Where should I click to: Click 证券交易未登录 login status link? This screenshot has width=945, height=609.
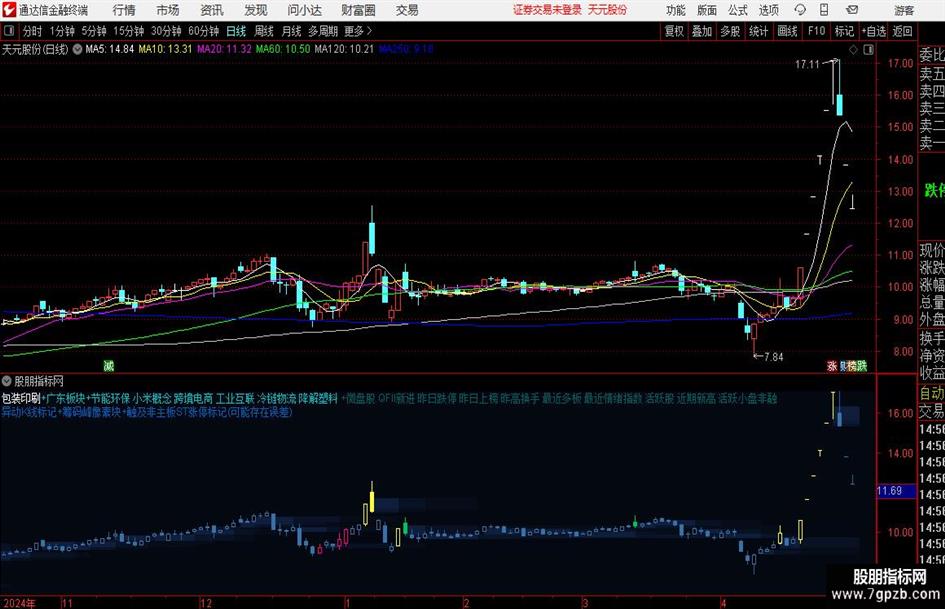click(x=547, y=10)
